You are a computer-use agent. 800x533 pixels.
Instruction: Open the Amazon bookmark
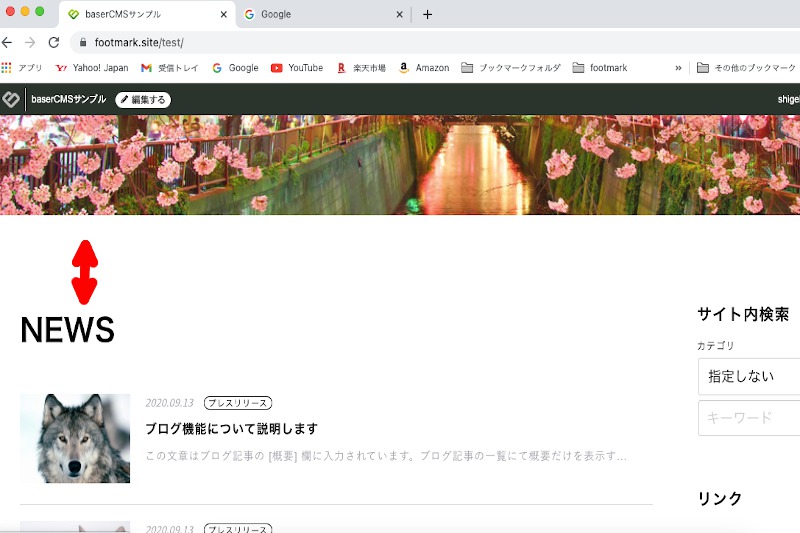(x=424, y=68)
